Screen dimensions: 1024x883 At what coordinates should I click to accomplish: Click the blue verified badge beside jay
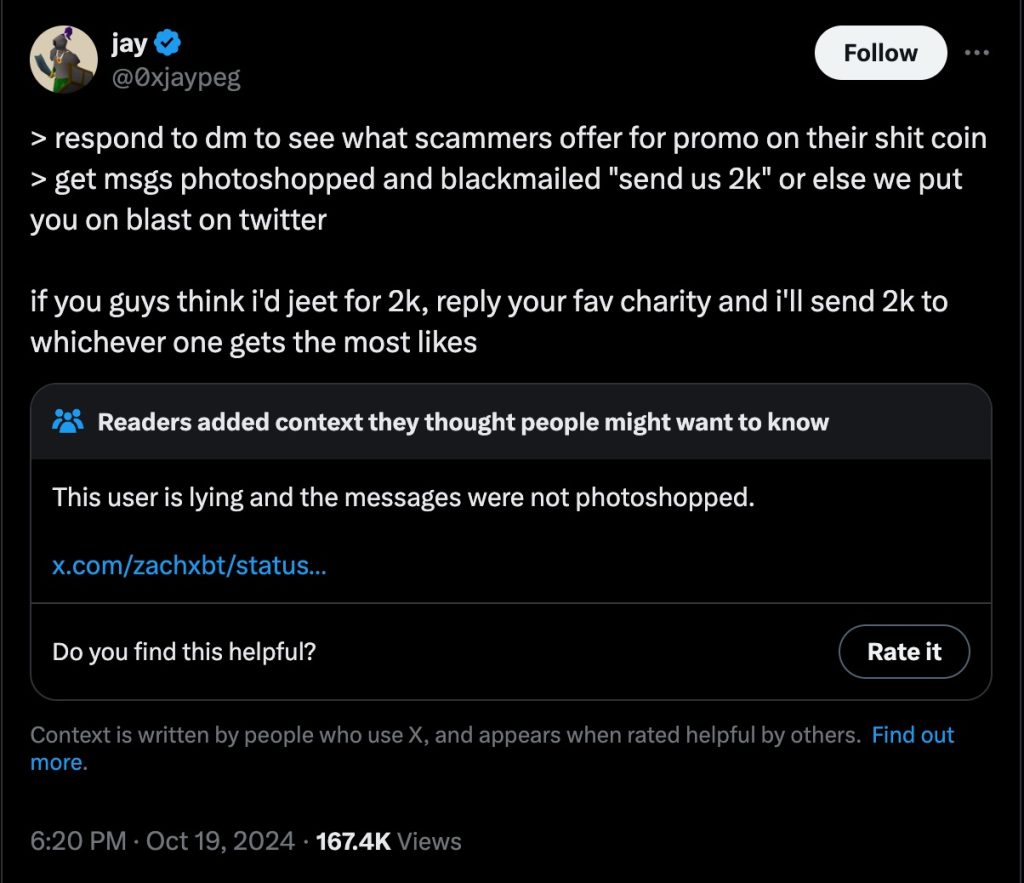(169, 43)
